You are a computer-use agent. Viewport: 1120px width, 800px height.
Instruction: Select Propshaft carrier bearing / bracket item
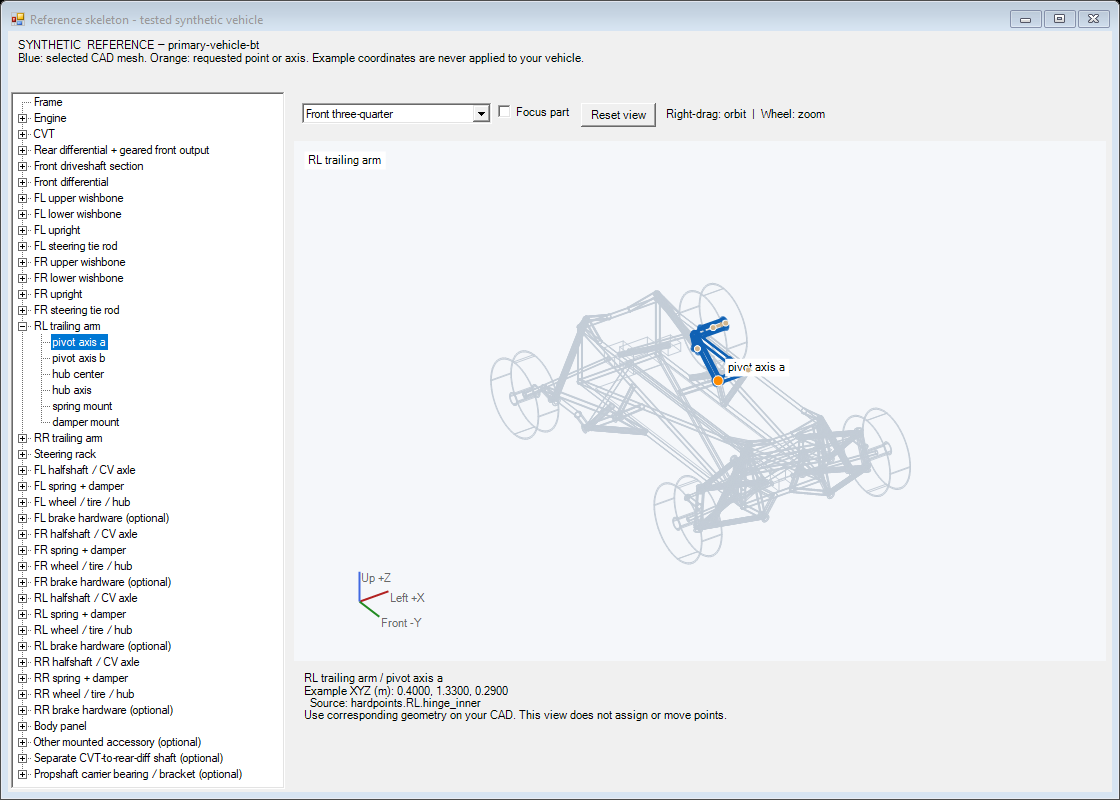tap(138, 774)
